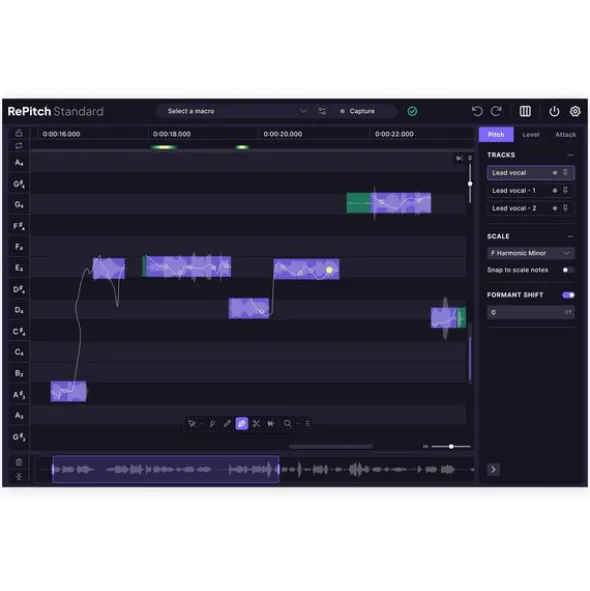Pin the Lead vocal - 1 track
The image size is (590, 591).
(x=565, y=190)
